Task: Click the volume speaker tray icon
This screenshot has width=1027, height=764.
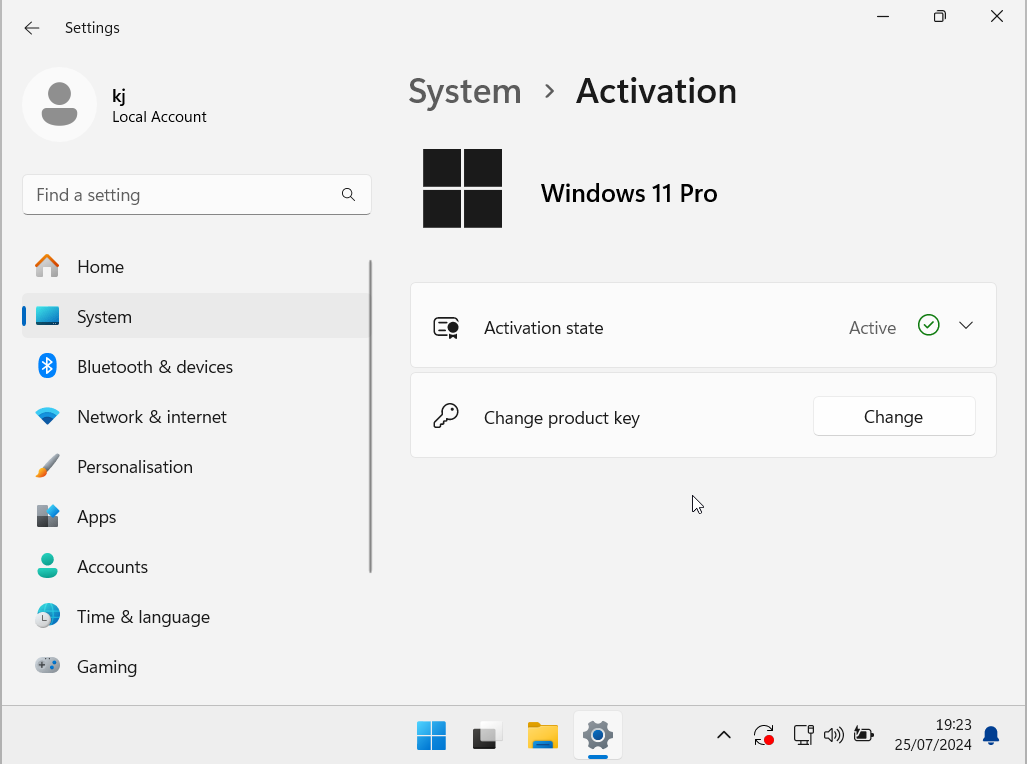Action: click(x=834, y=735)
